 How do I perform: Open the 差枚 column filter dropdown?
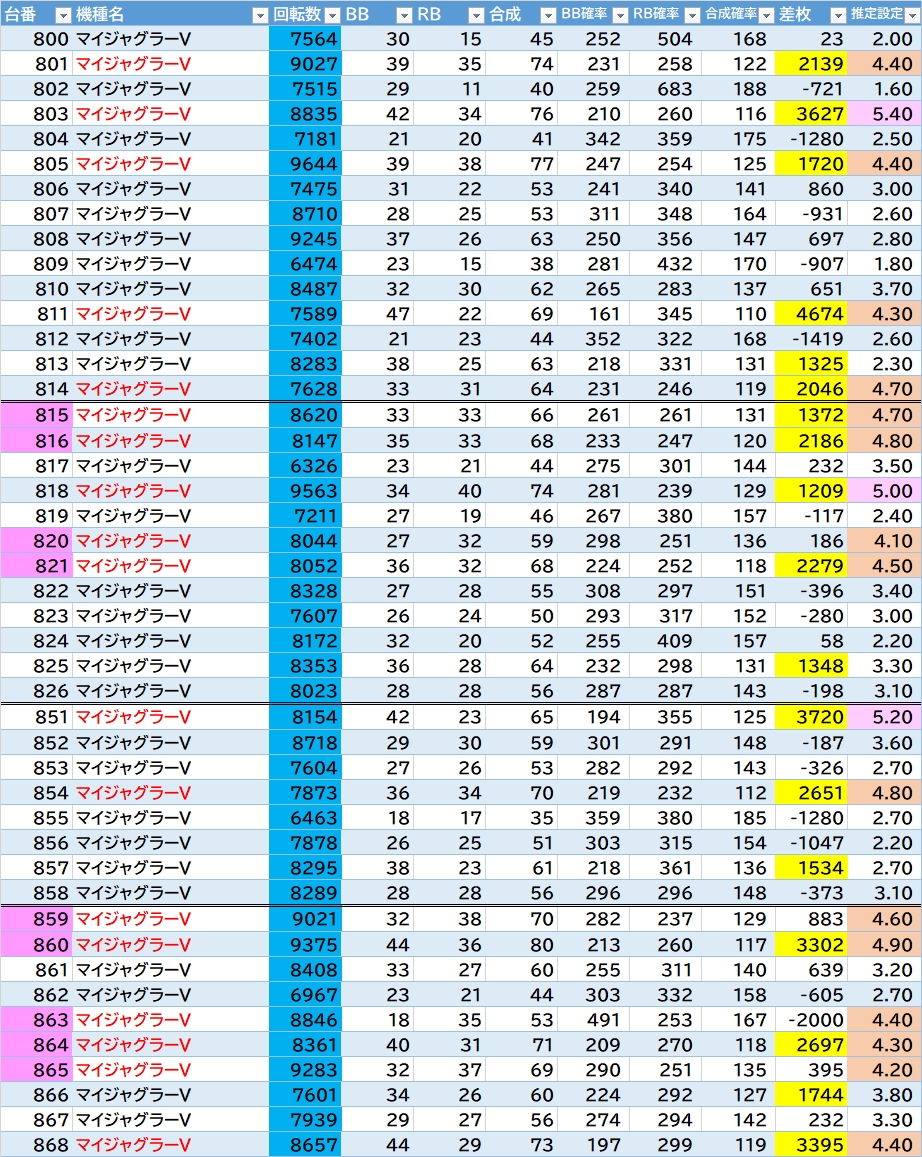pyautogui.click(x=838, y=15)
